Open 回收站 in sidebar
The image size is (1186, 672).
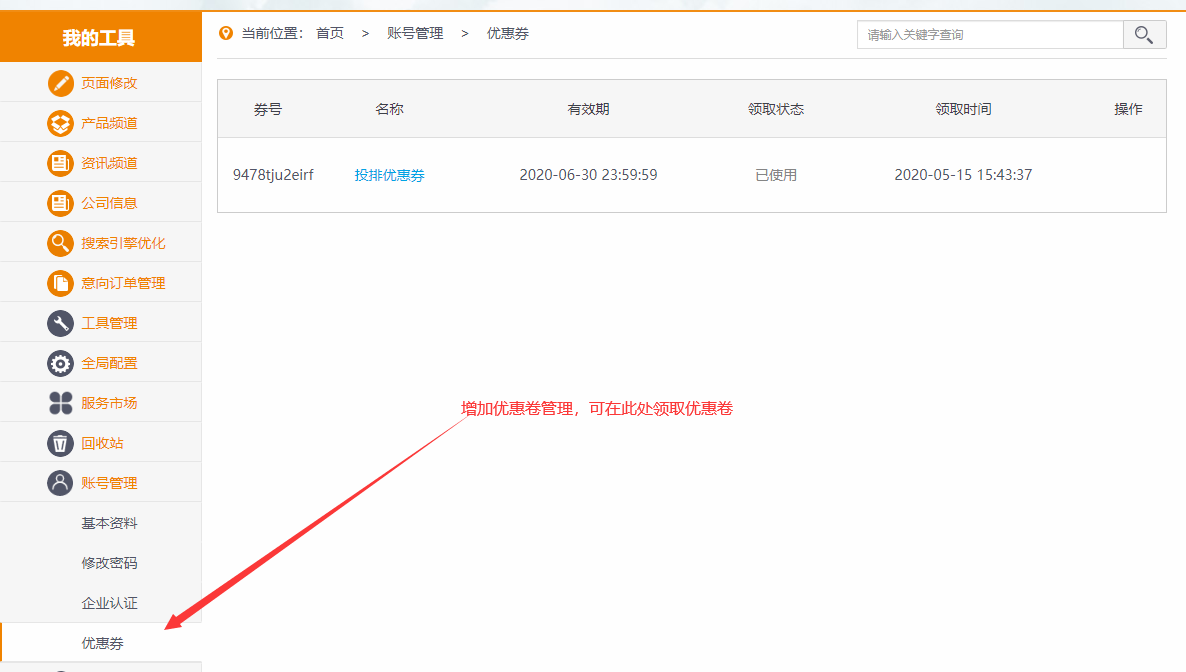tap(101, 443)
